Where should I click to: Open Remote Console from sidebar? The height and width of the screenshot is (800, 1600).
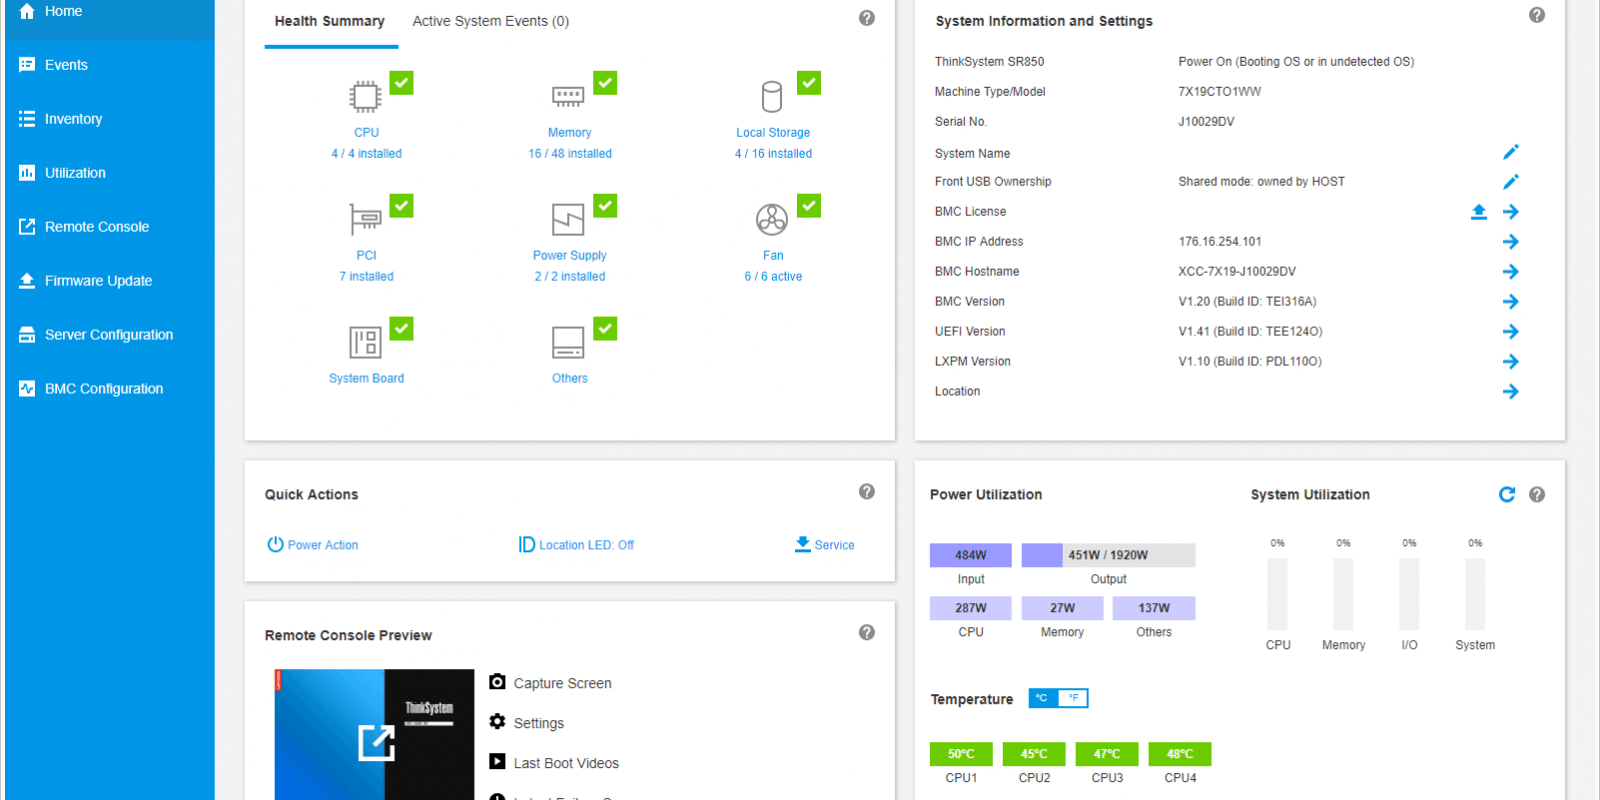110,227
